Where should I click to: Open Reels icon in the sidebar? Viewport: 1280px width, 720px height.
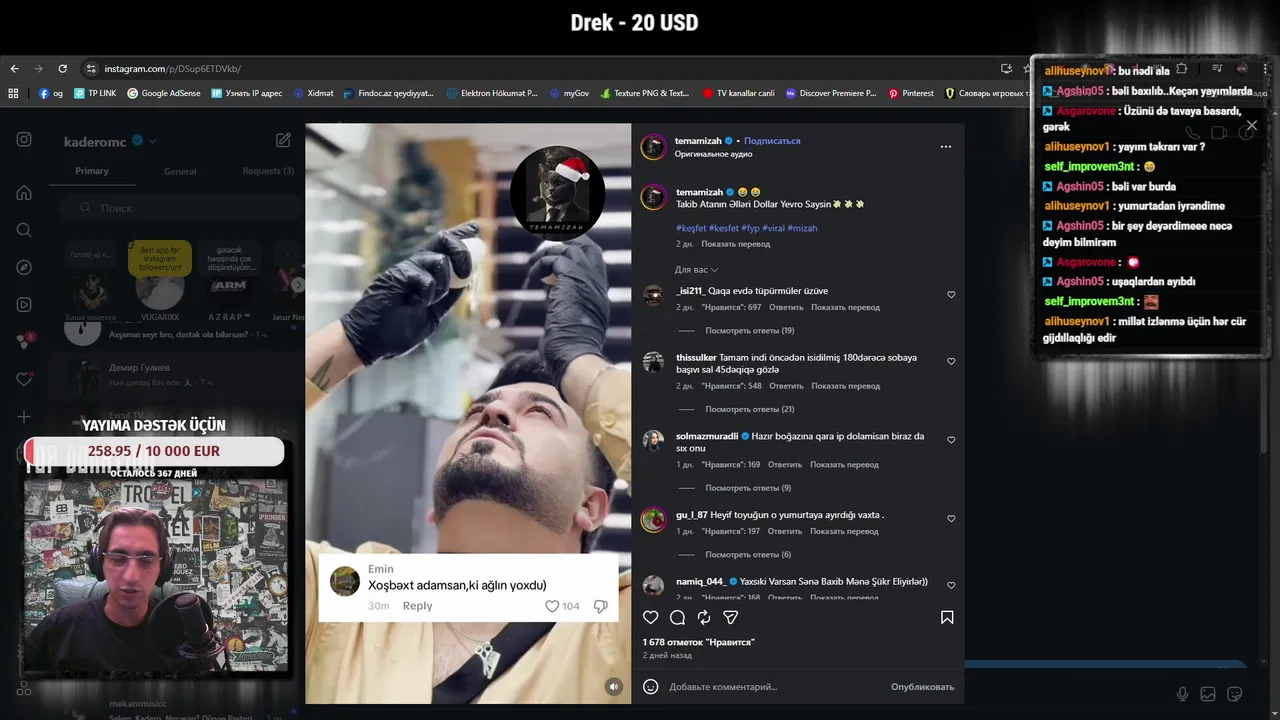coord(24,305)
